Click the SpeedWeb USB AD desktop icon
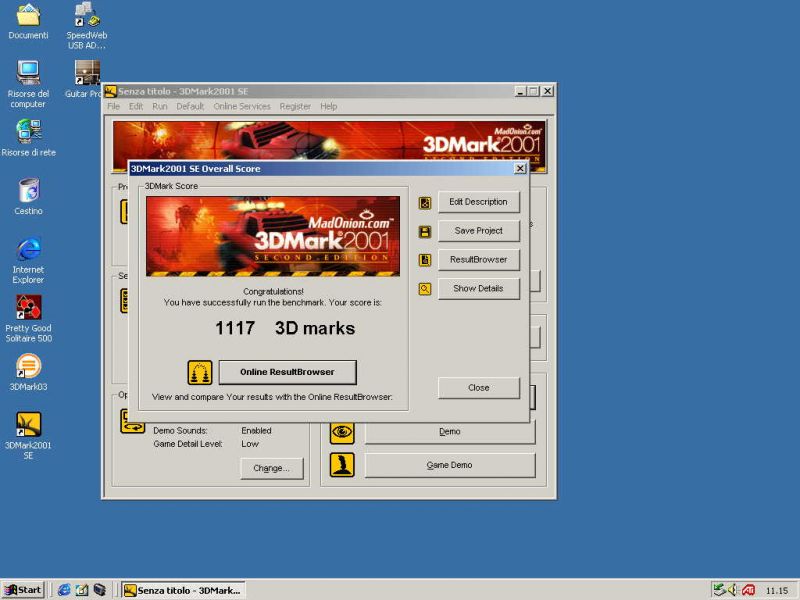 point(87,26)
